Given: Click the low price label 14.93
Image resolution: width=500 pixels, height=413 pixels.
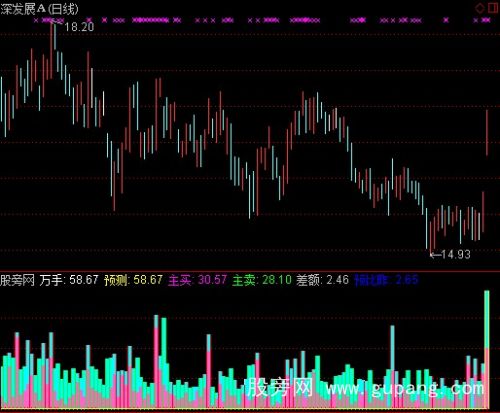Looking at the screenshot, I should tap(455, 255).
